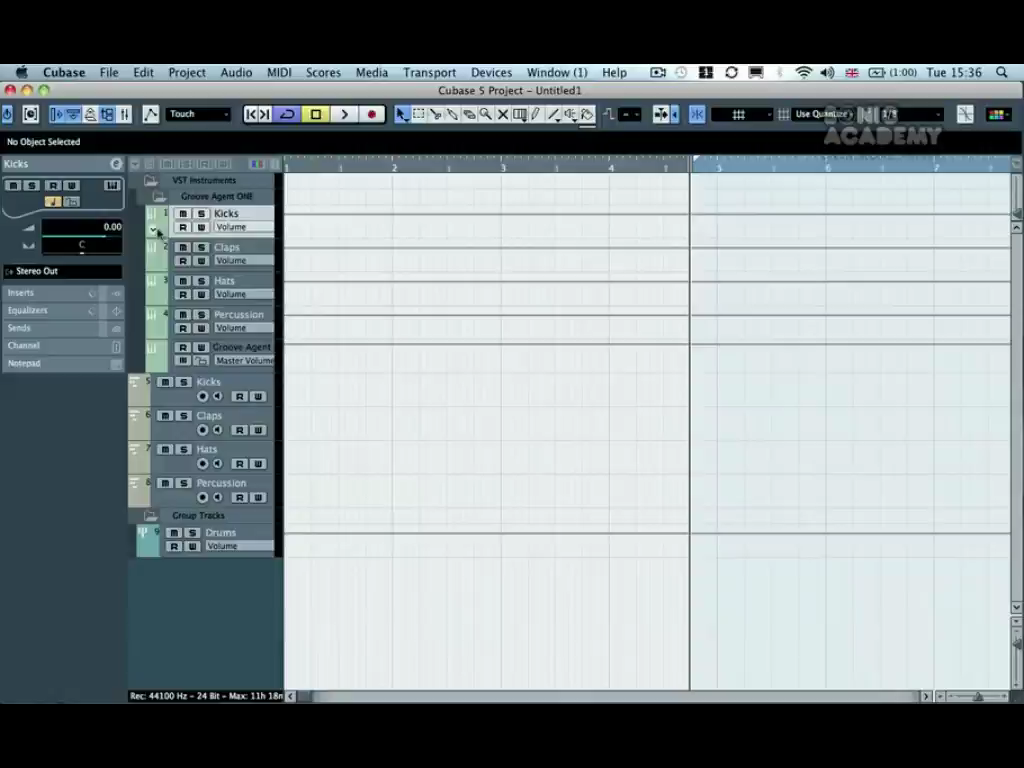Open the Project menu
The image size is (1024, 768).
187,72
